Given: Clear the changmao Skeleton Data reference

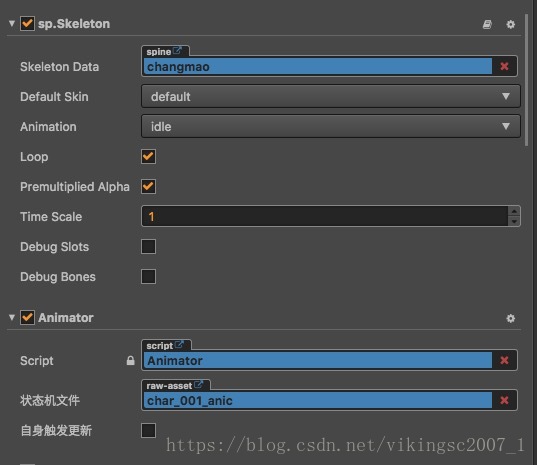Looking at the screenshot, I should tap(504, 66).
